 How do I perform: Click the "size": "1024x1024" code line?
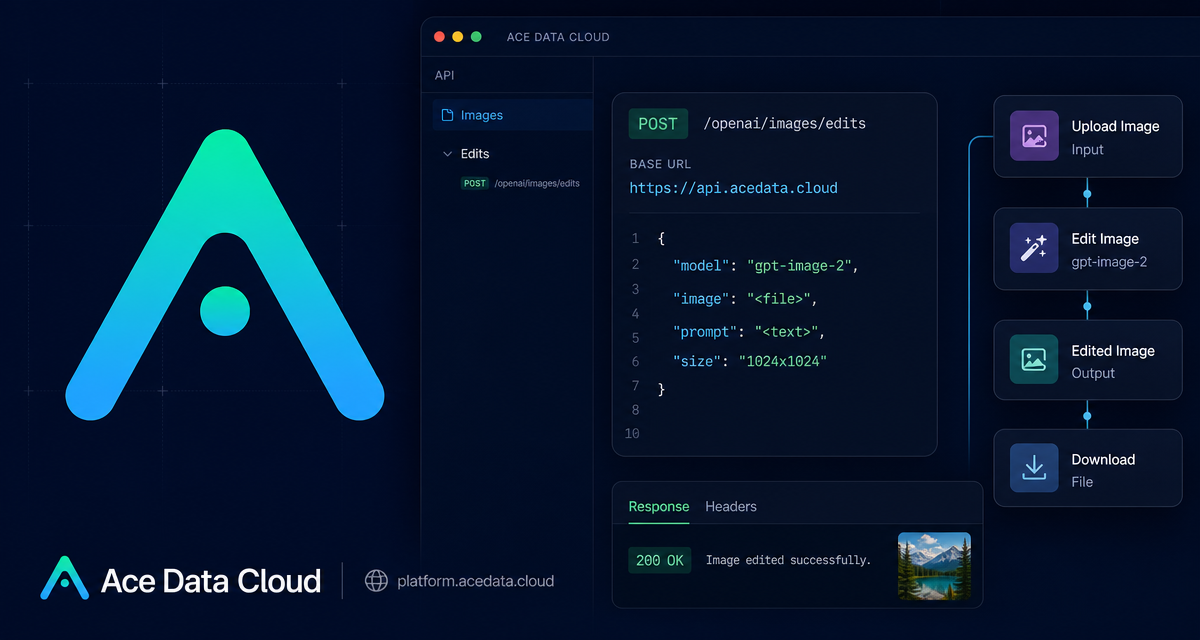tap(750, 361)
